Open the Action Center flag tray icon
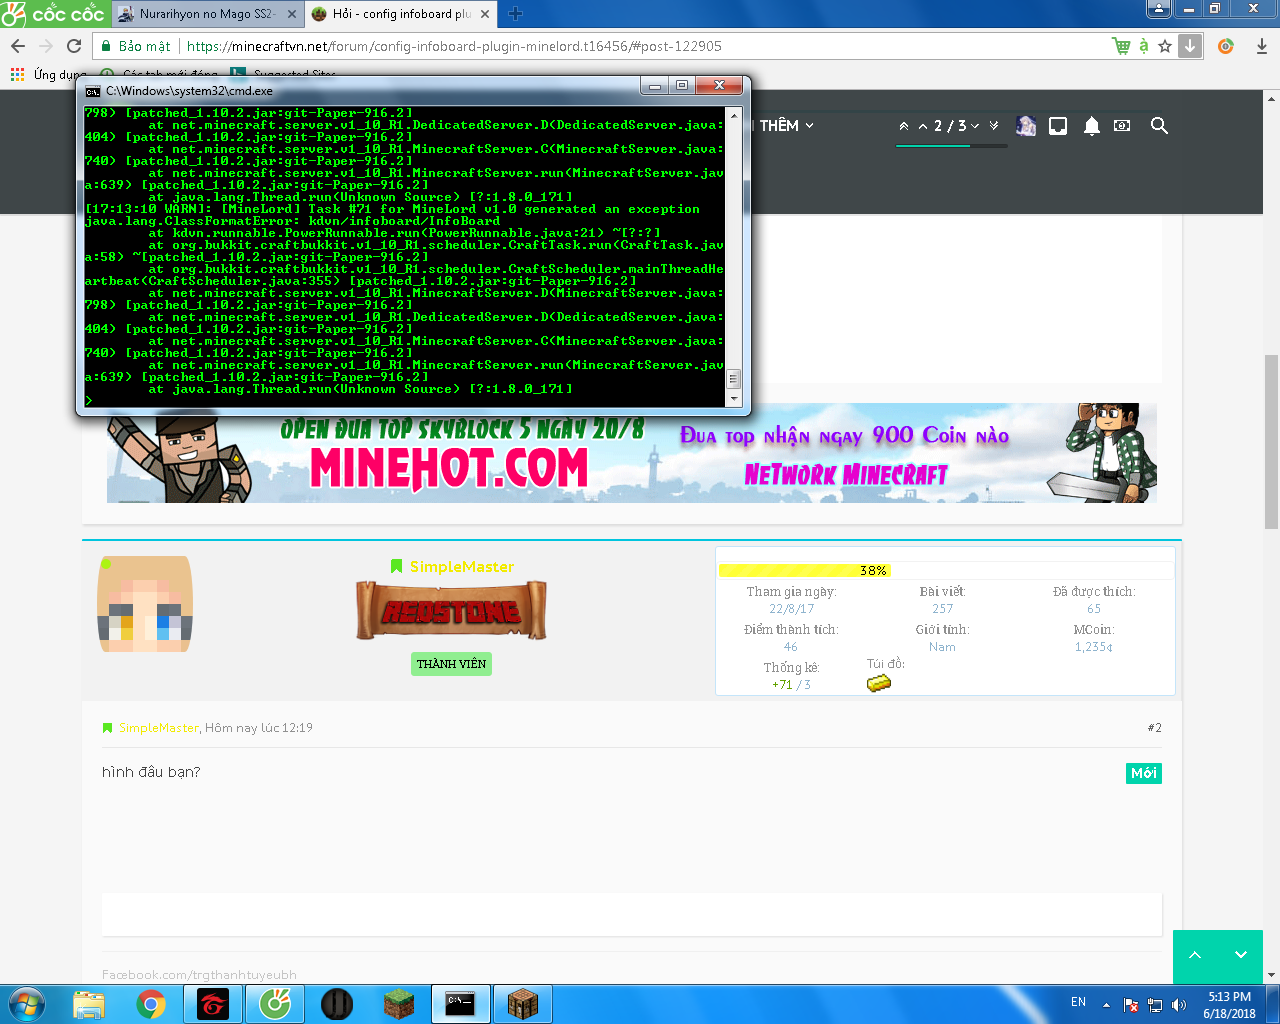The height and width of the screenshot is (1024, 1280). pyautogui.click(x=1131, y=1004)
